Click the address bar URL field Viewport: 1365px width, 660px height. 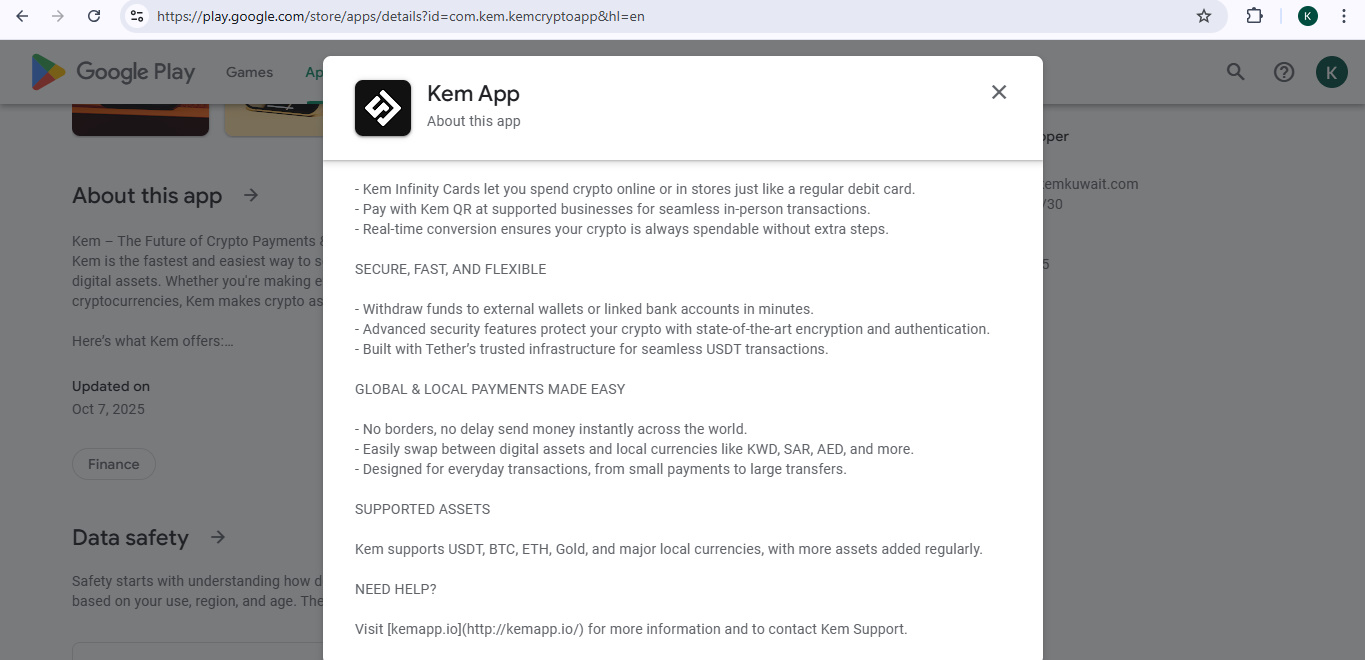(x=600, y=16)
